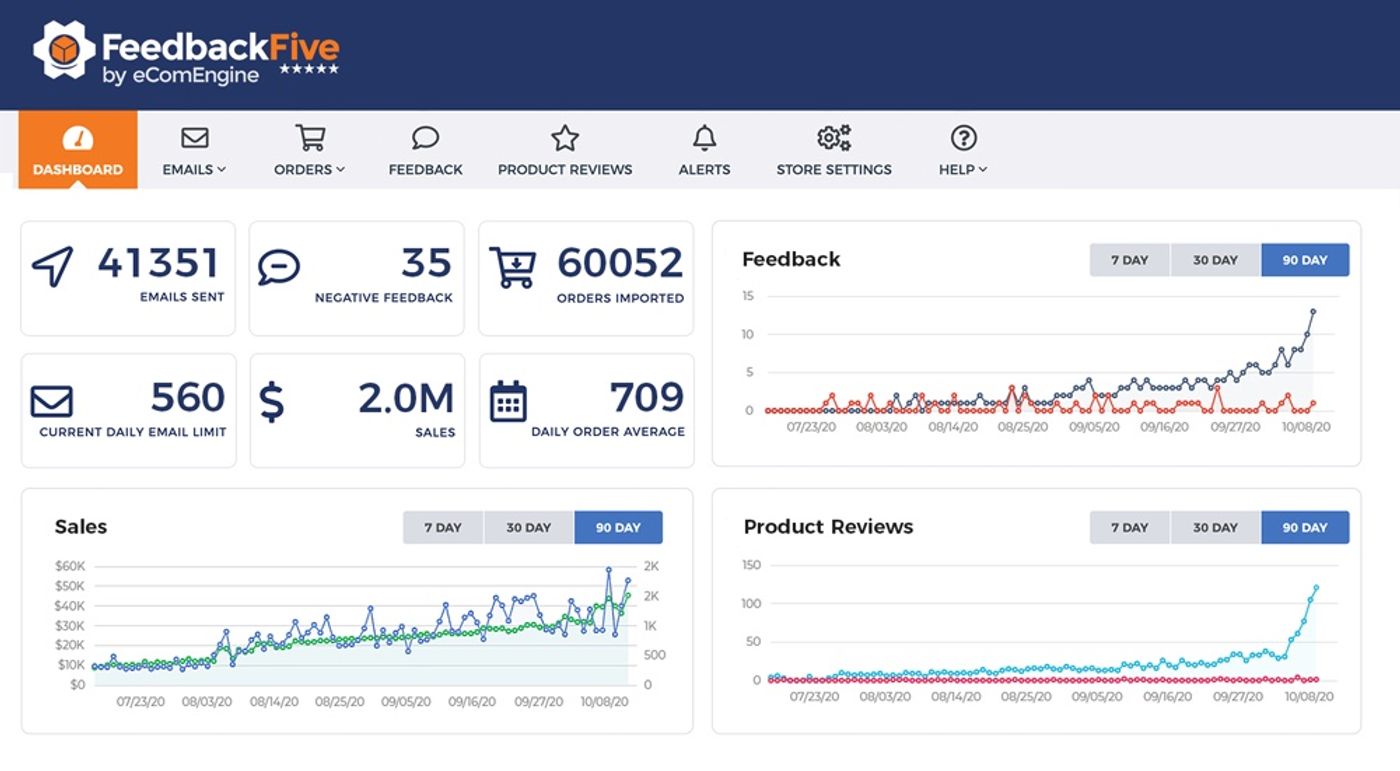This screenshot has width=1400, height=771.
Task: Select 90 DAY on Product Reviews chart
Action: (1305, 527)
